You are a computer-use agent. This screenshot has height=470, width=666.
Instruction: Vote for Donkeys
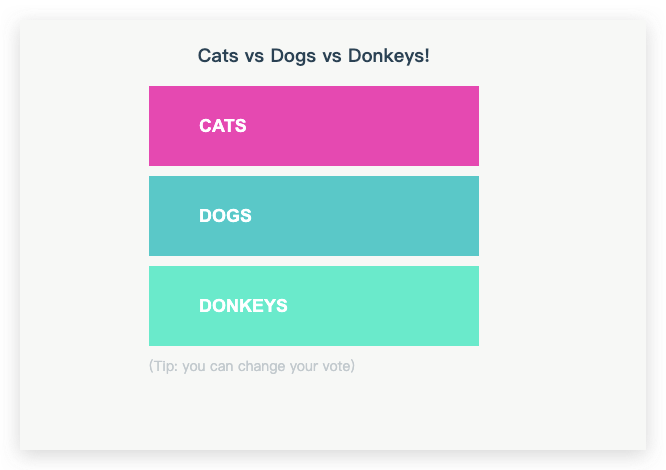313,306
